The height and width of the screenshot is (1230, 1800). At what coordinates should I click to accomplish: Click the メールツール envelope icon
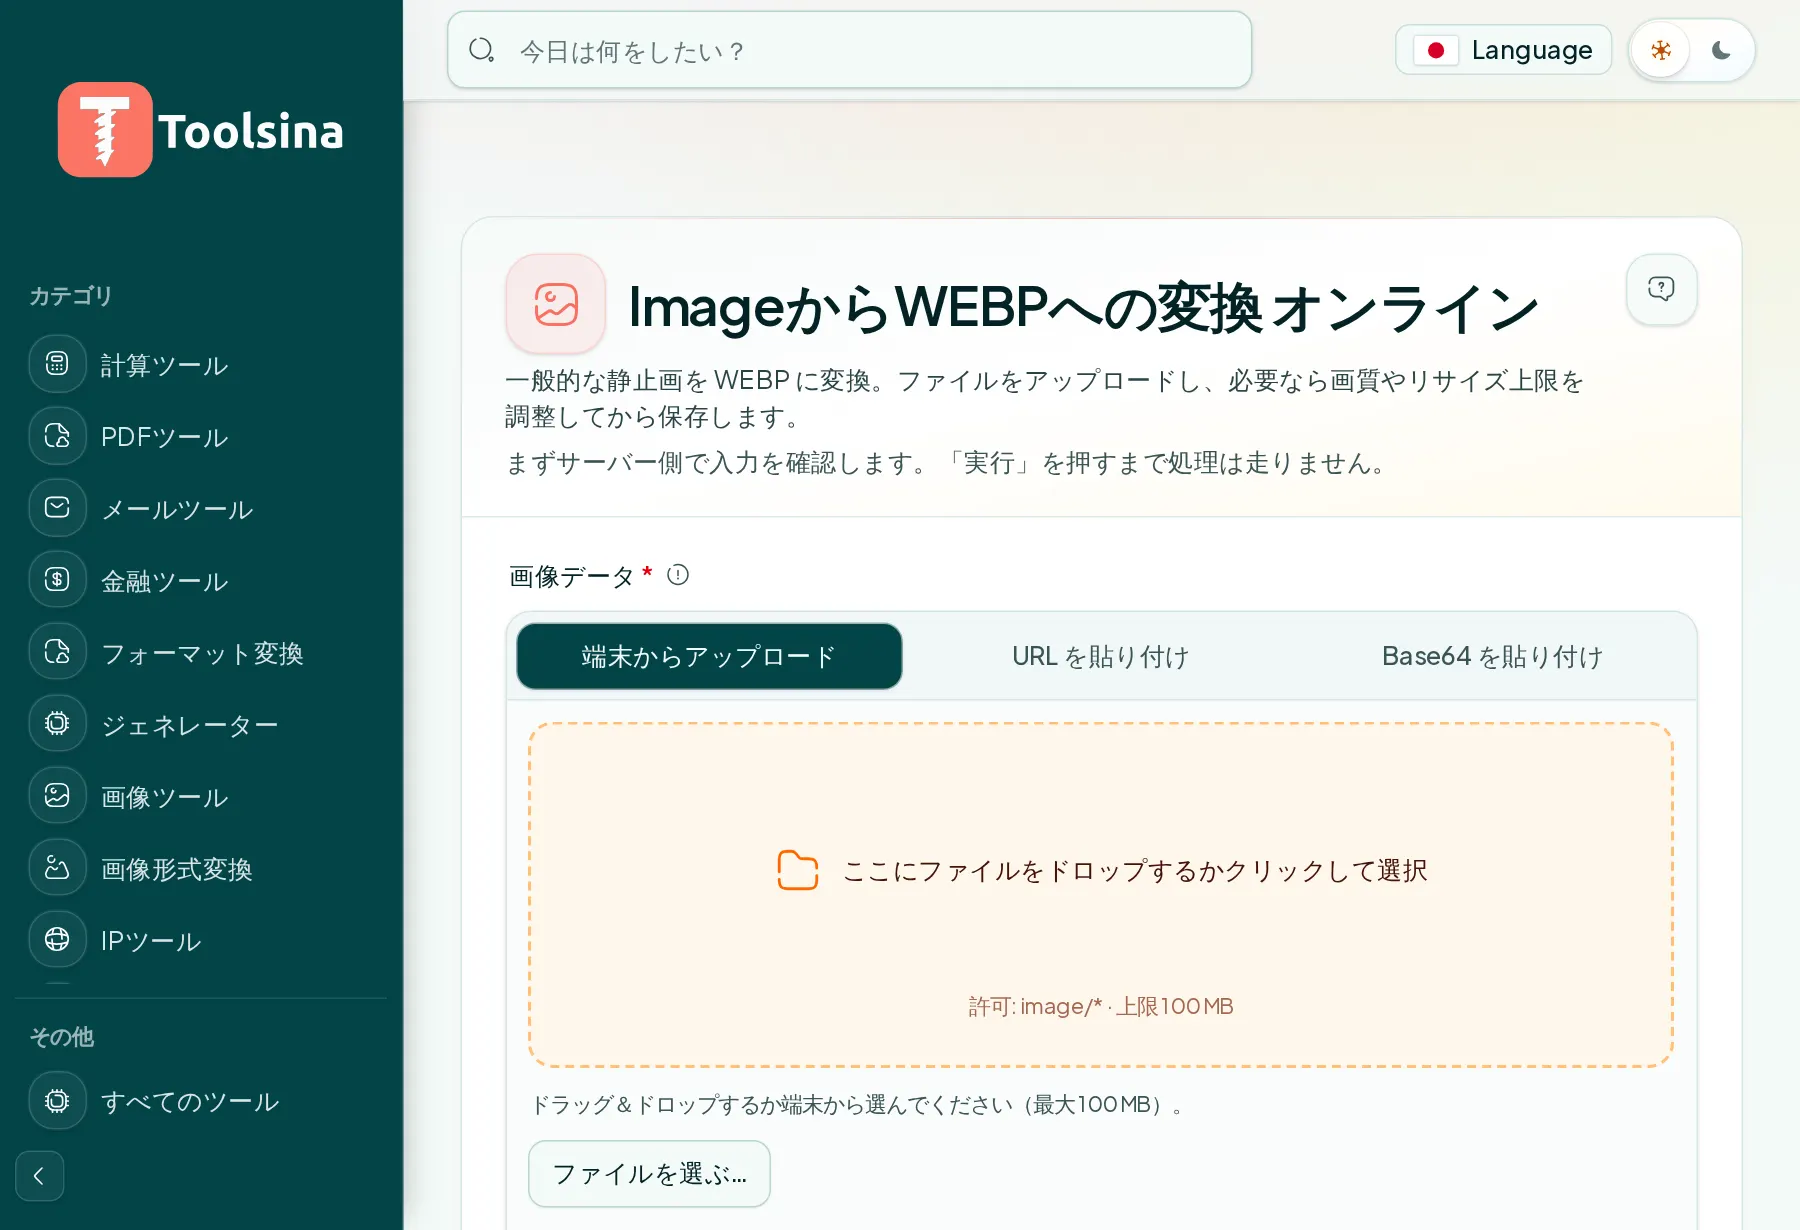(57, 508)
